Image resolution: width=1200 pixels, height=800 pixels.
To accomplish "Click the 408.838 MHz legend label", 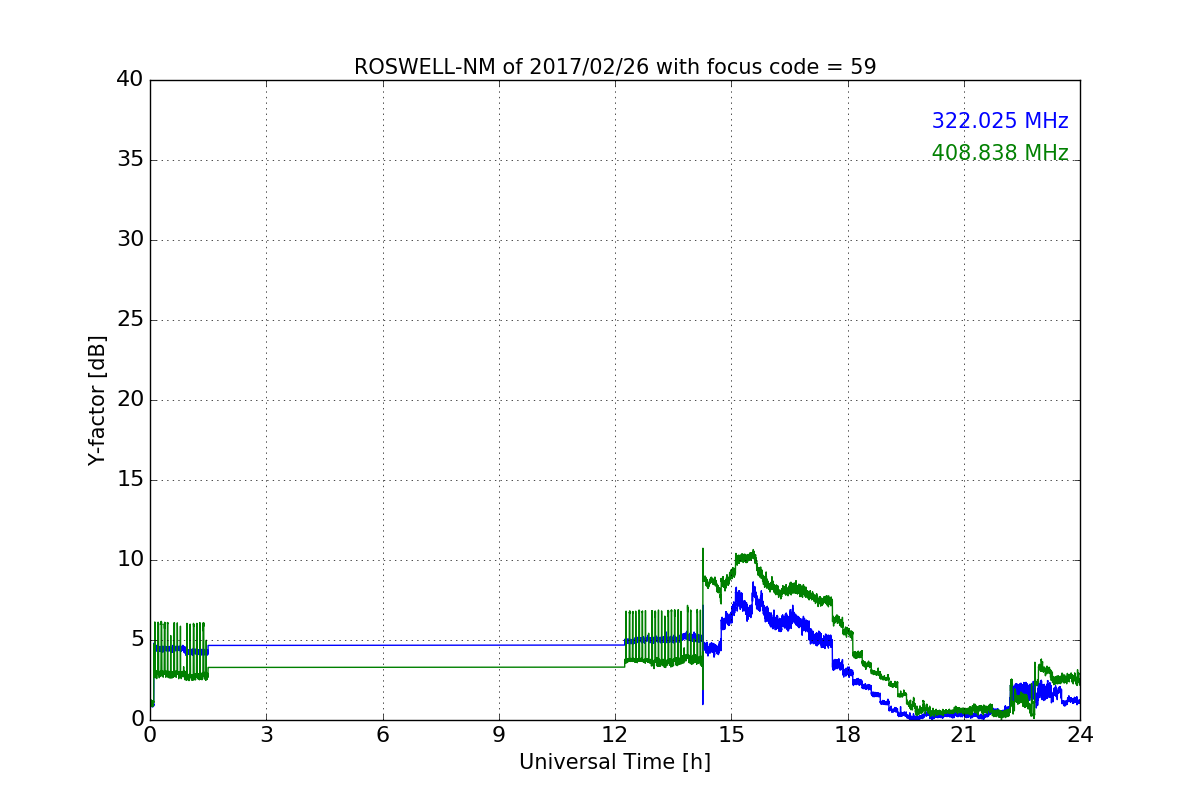I will click(x=1000, y=153).
